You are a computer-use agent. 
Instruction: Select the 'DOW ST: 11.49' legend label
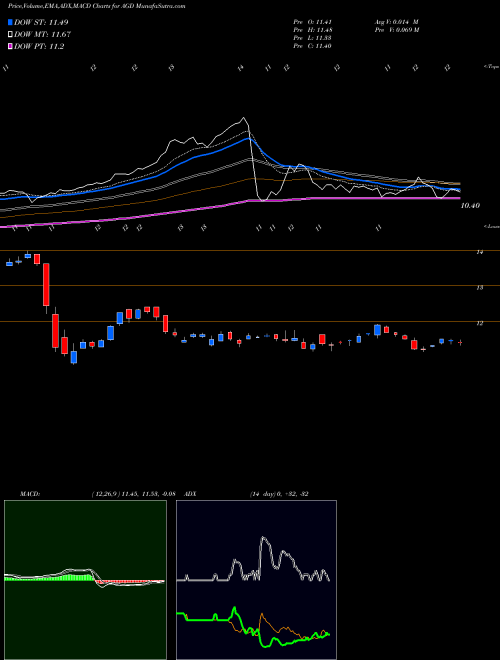pos(41,22)
